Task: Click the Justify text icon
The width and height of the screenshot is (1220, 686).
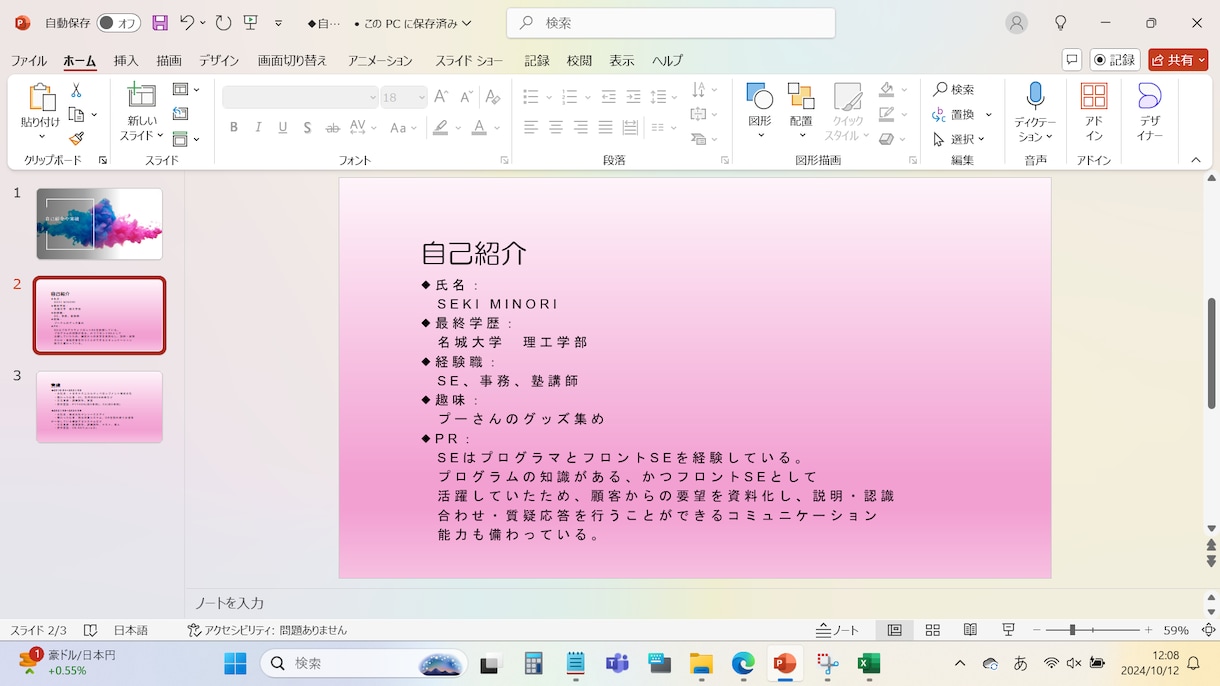Action: pos(605,127)
